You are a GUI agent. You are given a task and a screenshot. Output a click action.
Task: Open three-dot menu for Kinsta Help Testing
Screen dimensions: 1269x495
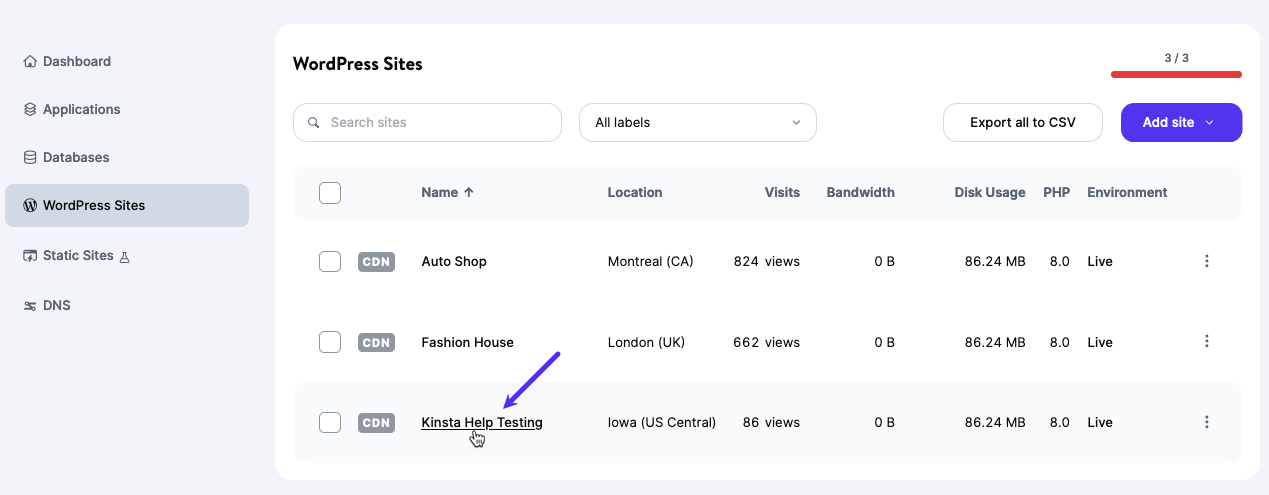(1206, 422)
